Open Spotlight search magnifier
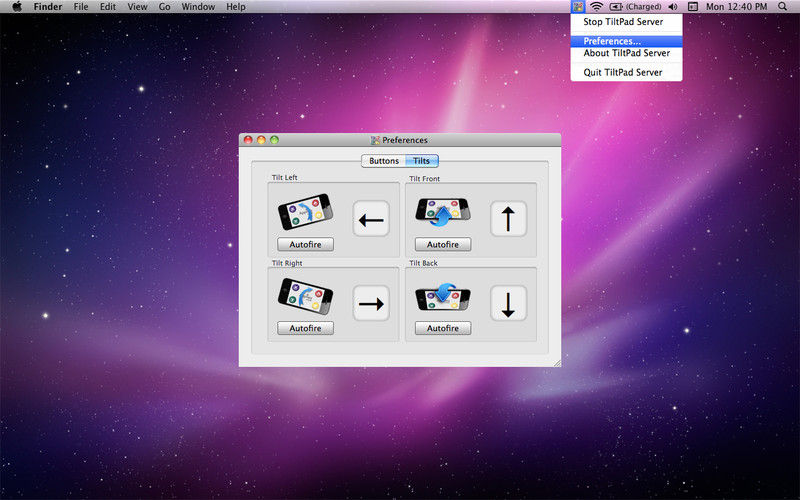800x500 pixels. (x=782, y=7)
